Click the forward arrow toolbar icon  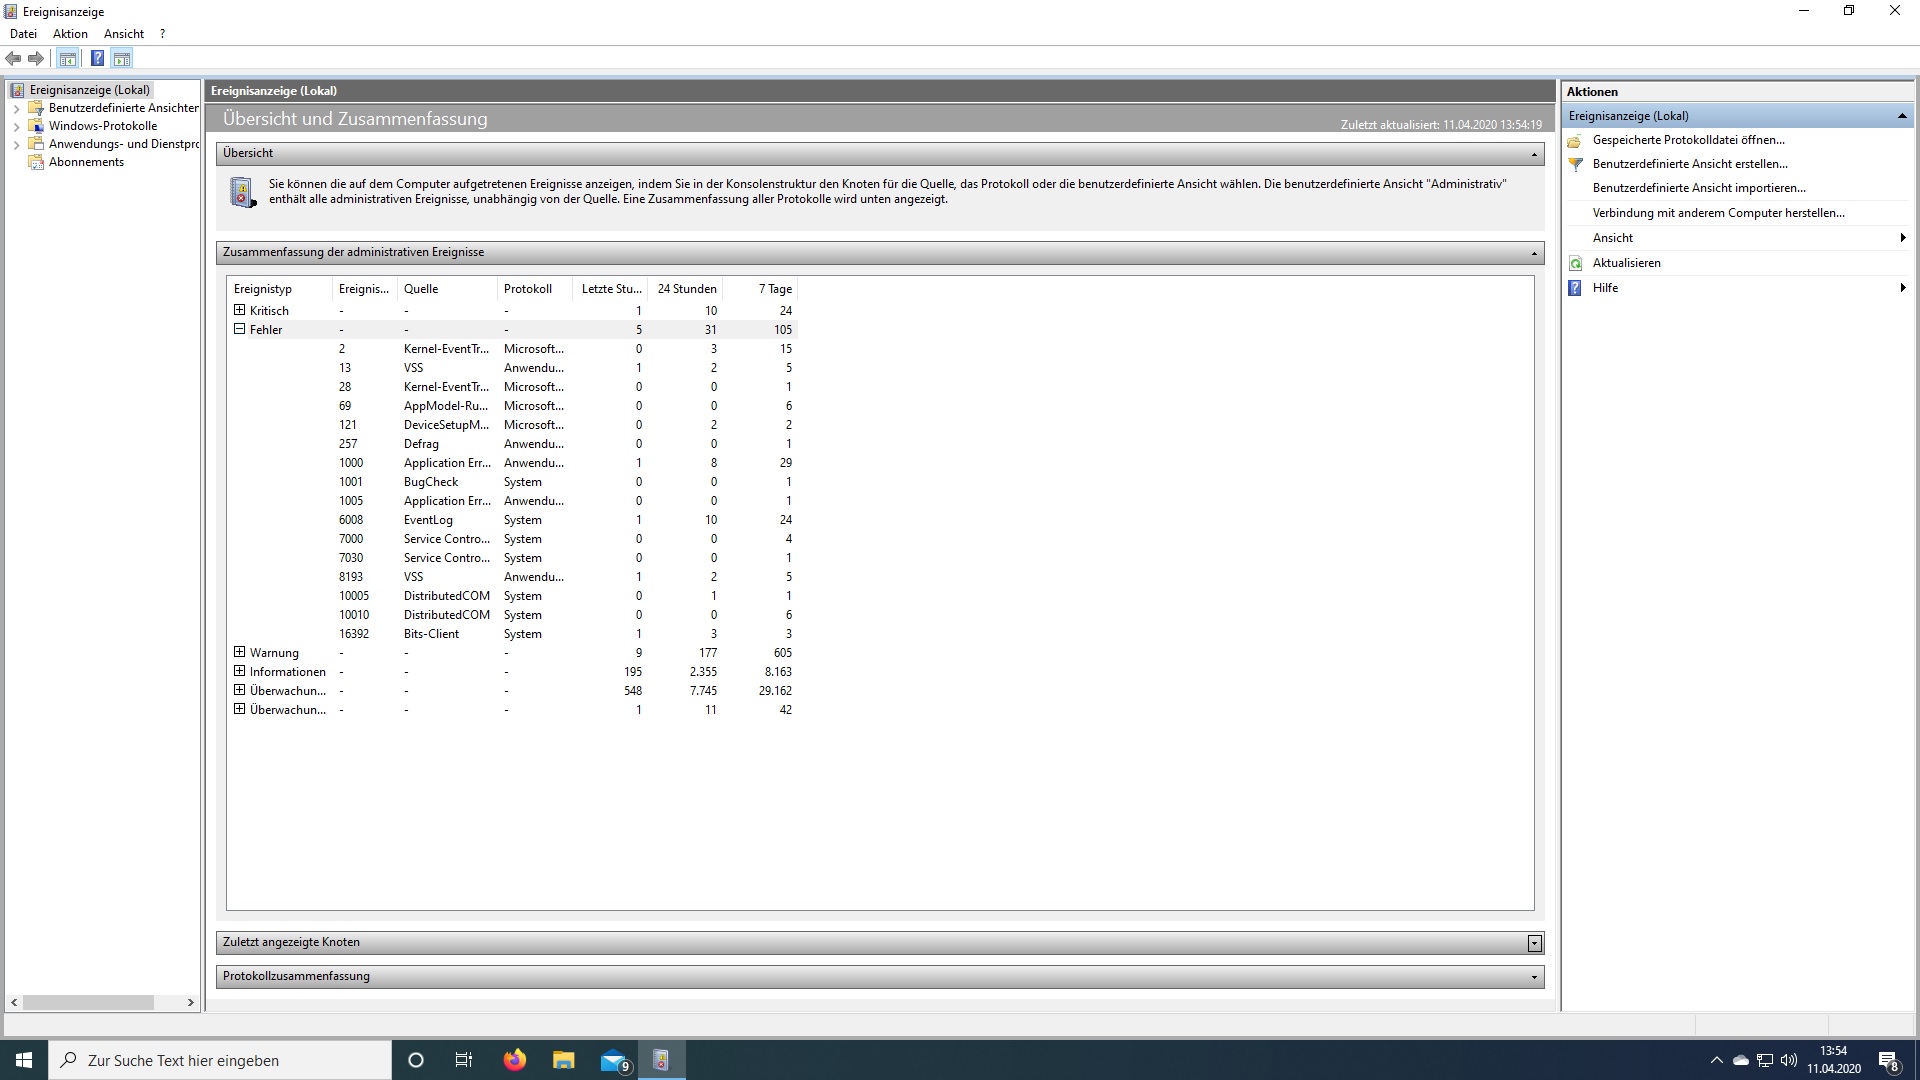coord(36,58)
